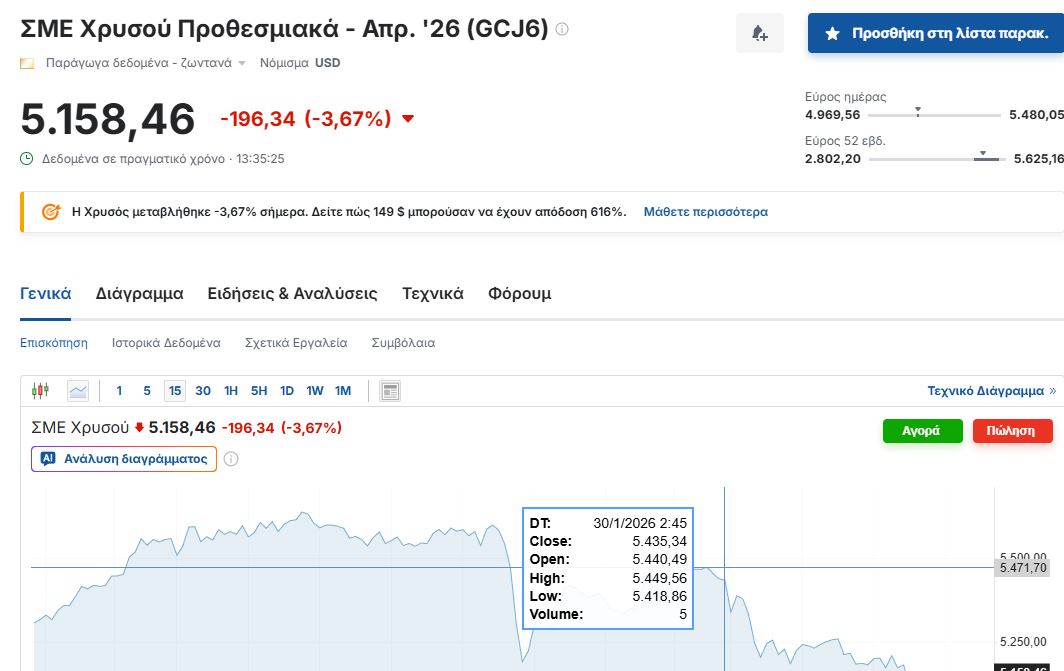This screenshot has height=671, width=1064.
Task: Click info icon beside Ανάλυση διαγράμματος
Action: tap(231, 459)
